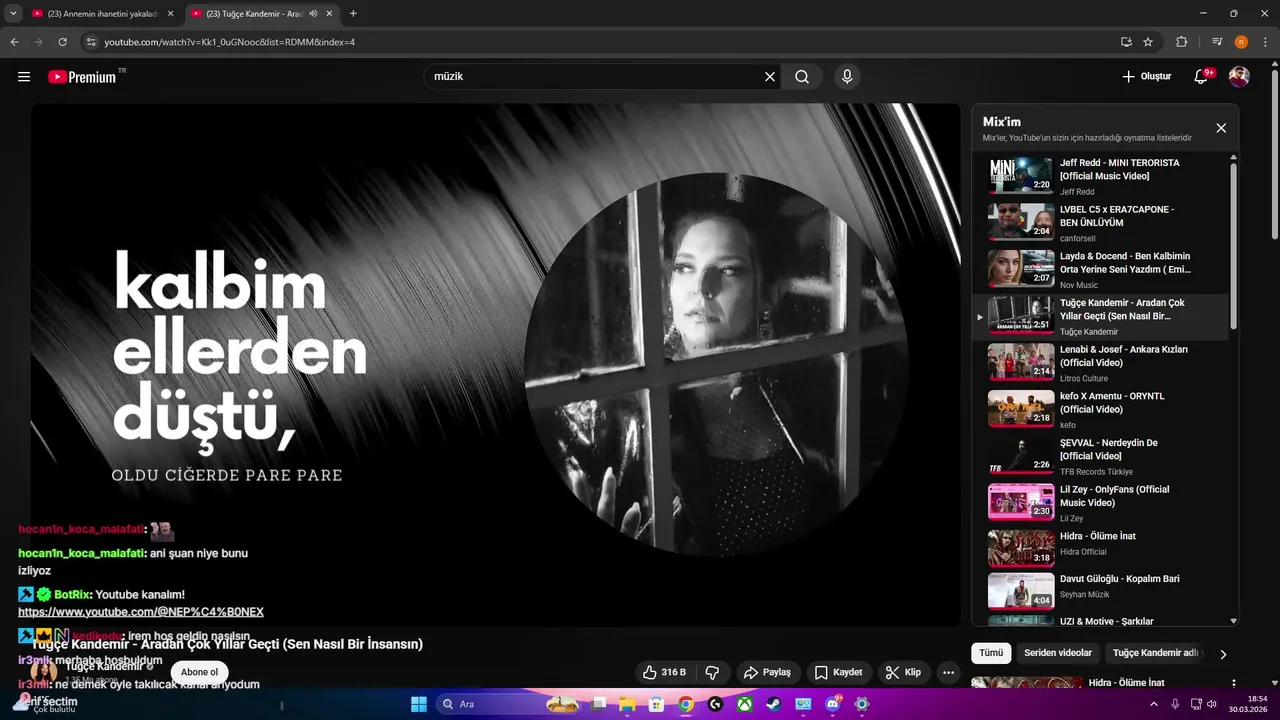
Task: Open Tuğçe Kandemir channel name link in mix item
Action: click(x=1089, y=332)
